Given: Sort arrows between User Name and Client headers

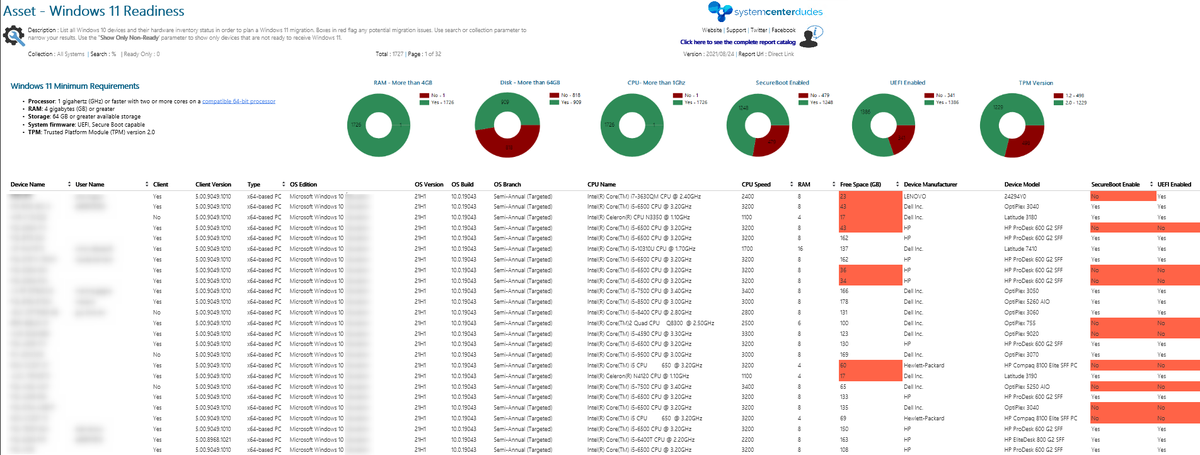Looking at the screenshot, I should coord(146,185).
